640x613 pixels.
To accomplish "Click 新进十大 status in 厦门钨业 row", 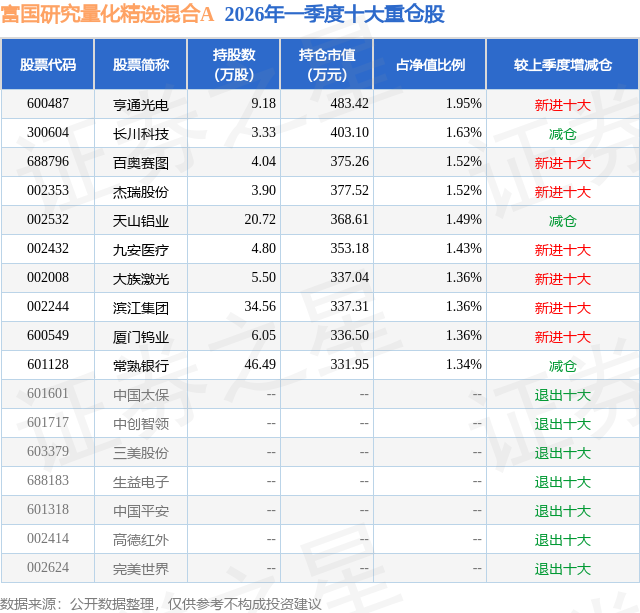I will point(562,337).
